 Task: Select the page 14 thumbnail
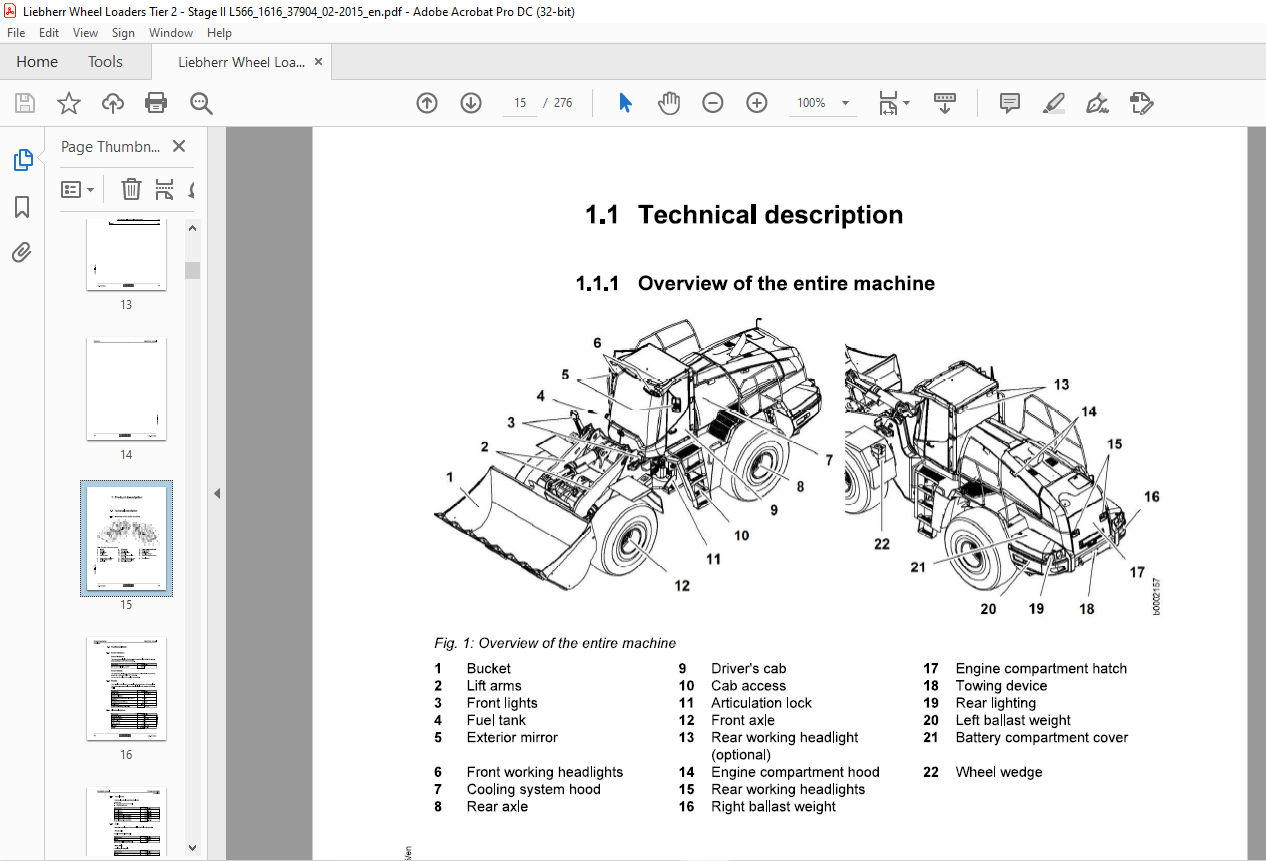point(126,389)
